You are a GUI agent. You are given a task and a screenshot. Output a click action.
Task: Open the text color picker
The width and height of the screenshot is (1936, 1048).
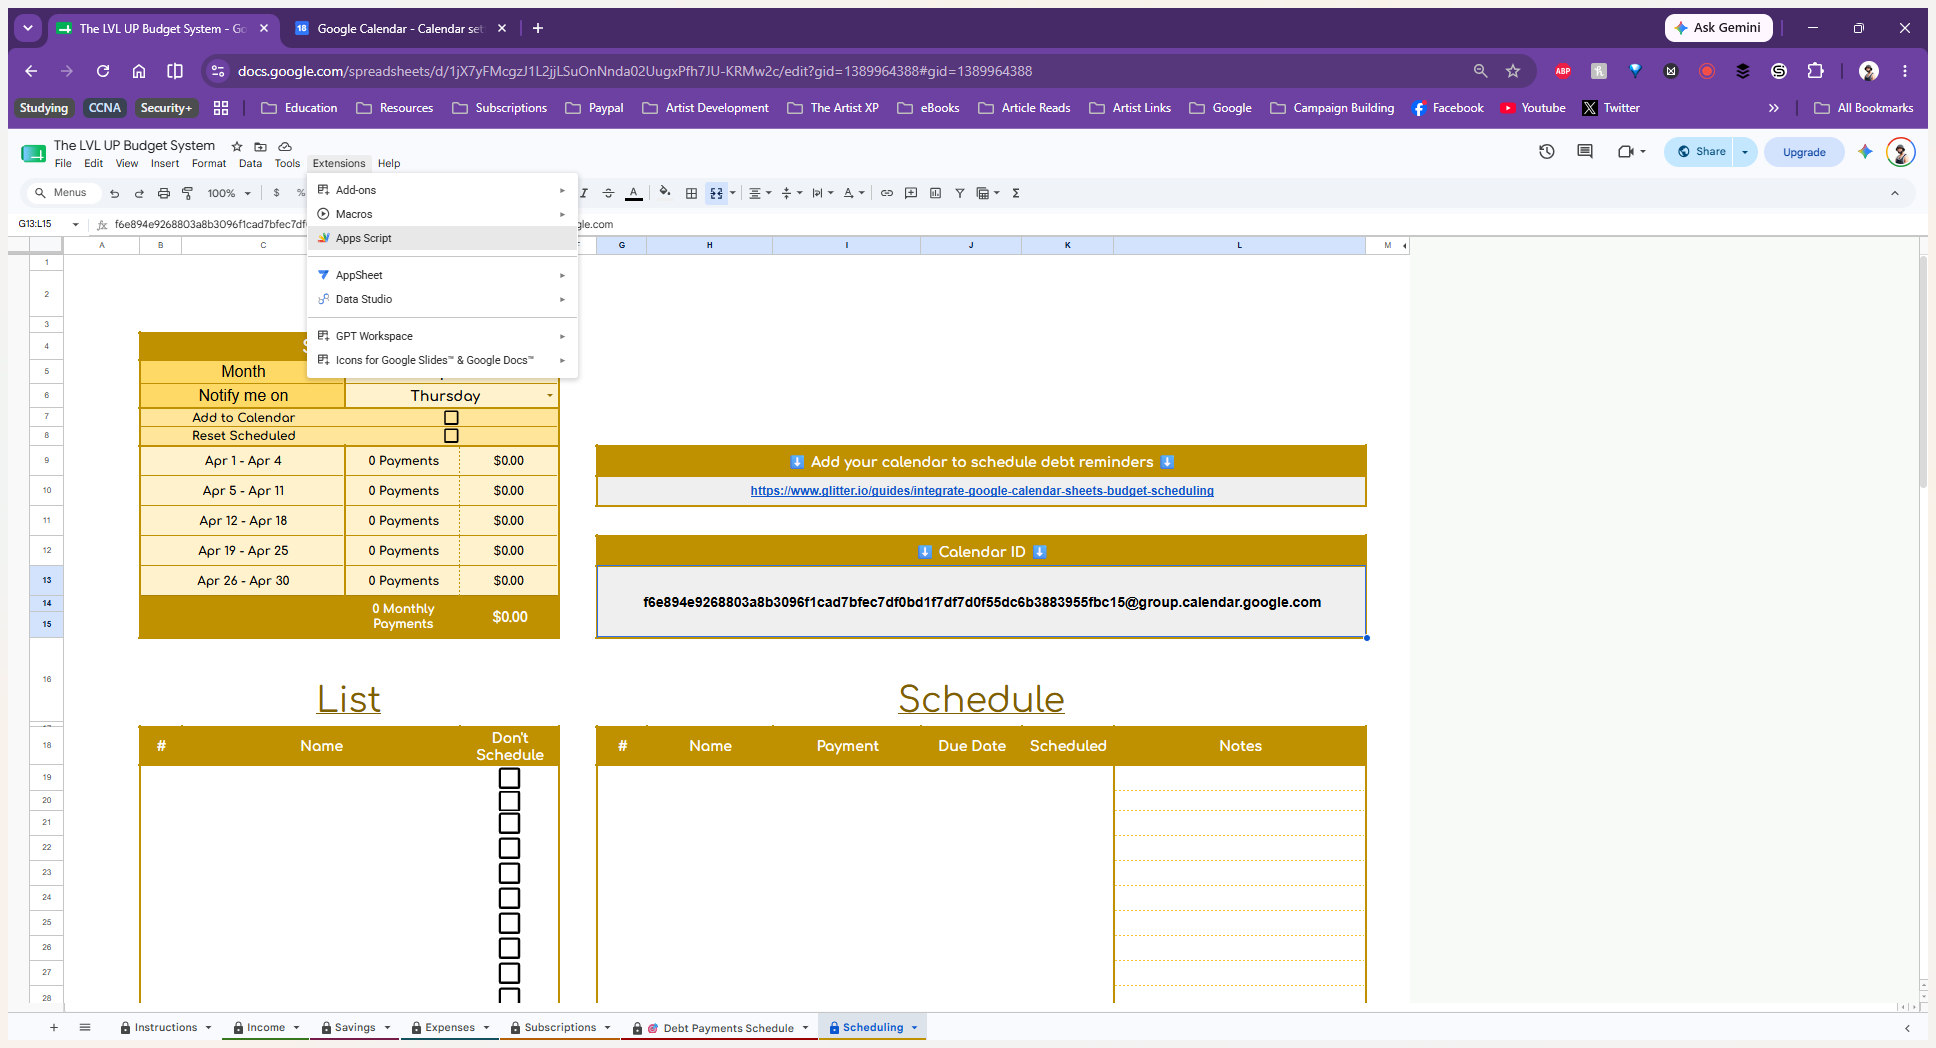(x=633, y=193)
